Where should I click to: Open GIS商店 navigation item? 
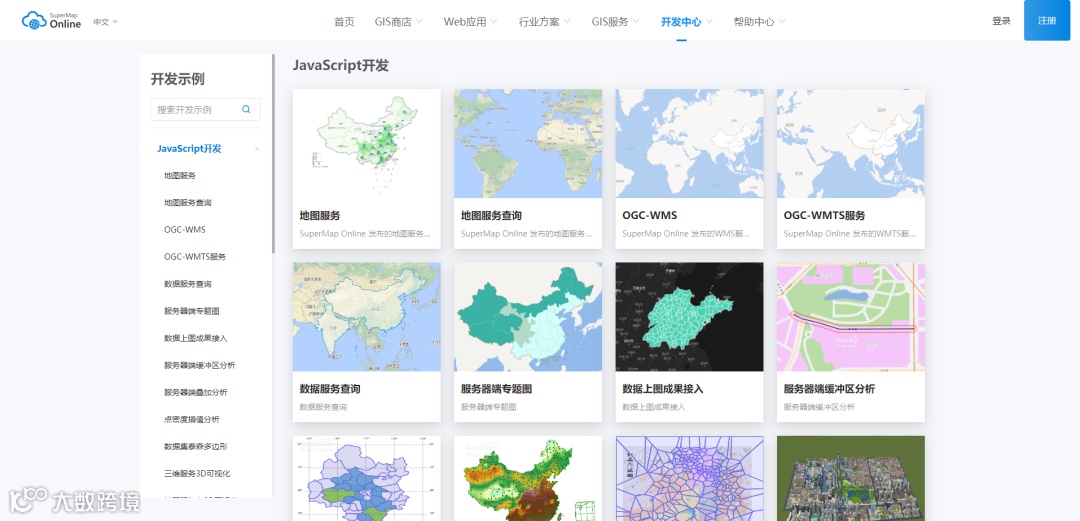[x=393, y=21]
